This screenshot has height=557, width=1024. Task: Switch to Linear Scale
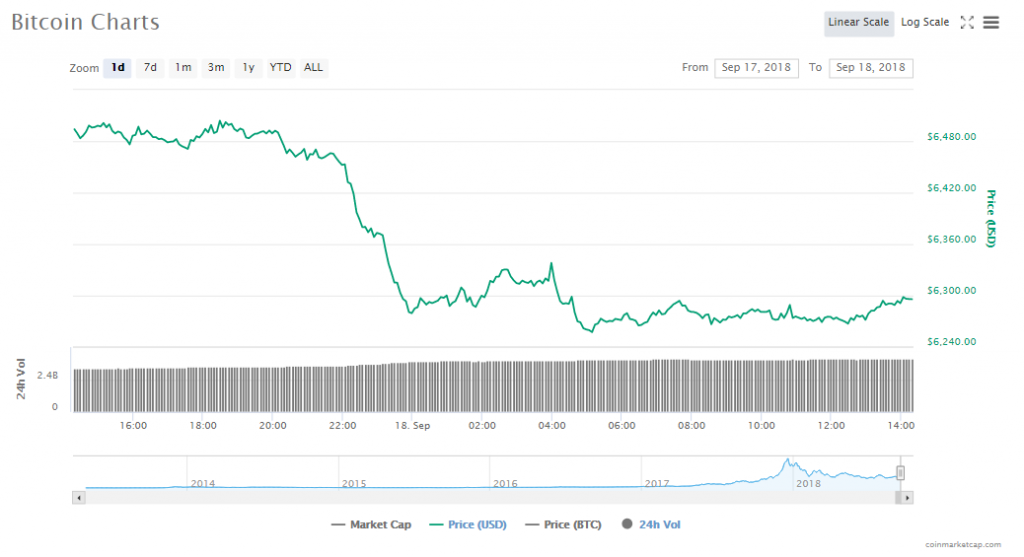859,22
